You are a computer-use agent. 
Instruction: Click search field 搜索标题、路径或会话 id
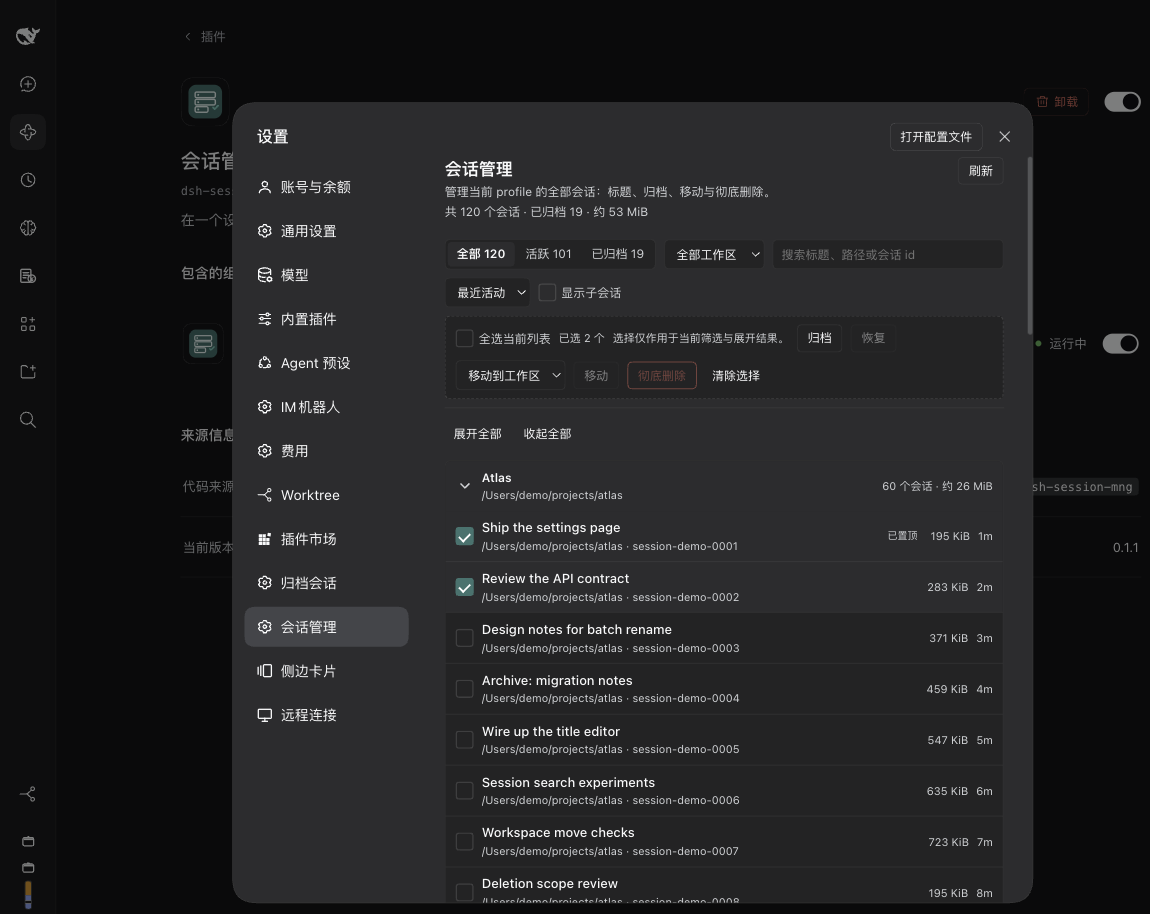pos(887,255)
